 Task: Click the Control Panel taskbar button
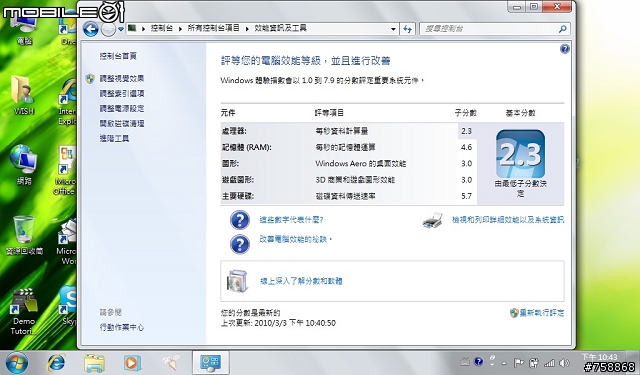pos(211,362)
